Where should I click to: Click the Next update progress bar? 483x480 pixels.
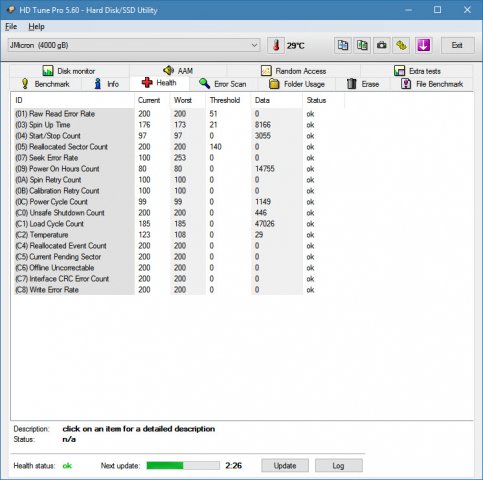(x=183, y=466)
